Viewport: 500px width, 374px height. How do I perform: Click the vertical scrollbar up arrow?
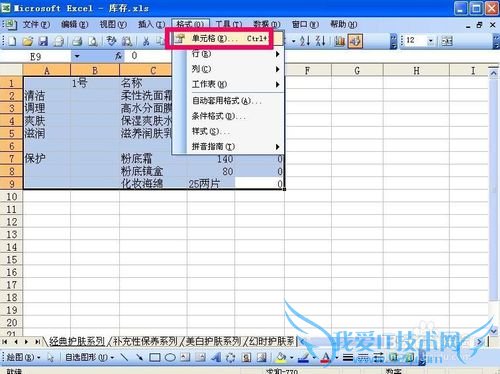tap(493, 72)
